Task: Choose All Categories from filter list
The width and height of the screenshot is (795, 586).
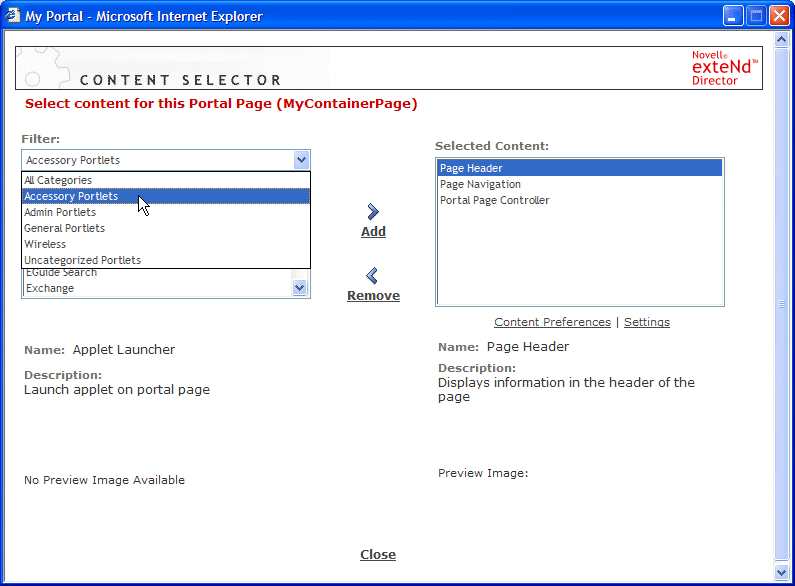Action: click(x=166, y=180)
